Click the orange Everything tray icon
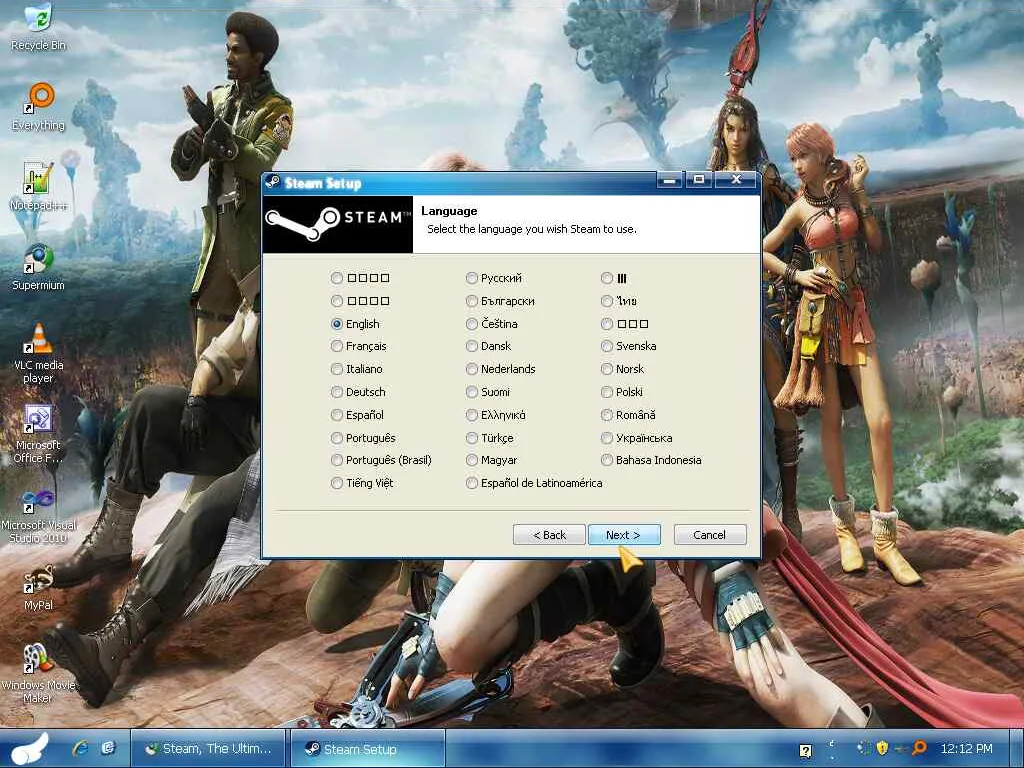The image size is (1024, 768). [x=919, y=748]
